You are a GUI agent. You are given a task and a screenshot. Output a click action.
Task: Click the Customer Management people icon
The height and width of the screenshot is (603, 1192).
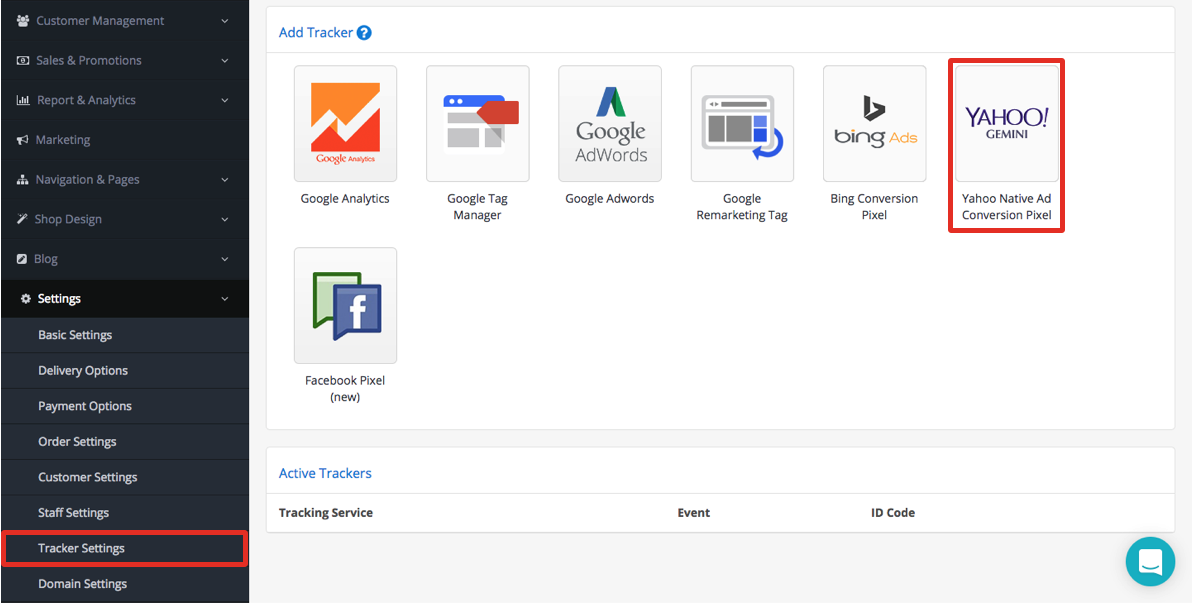(22, 21)
